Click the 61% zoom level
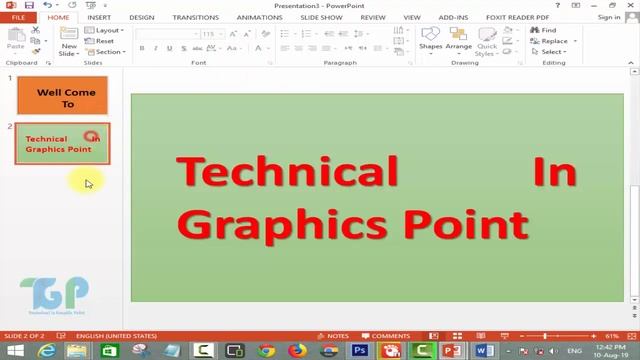 pyautogui.click(x=612, y=336)
